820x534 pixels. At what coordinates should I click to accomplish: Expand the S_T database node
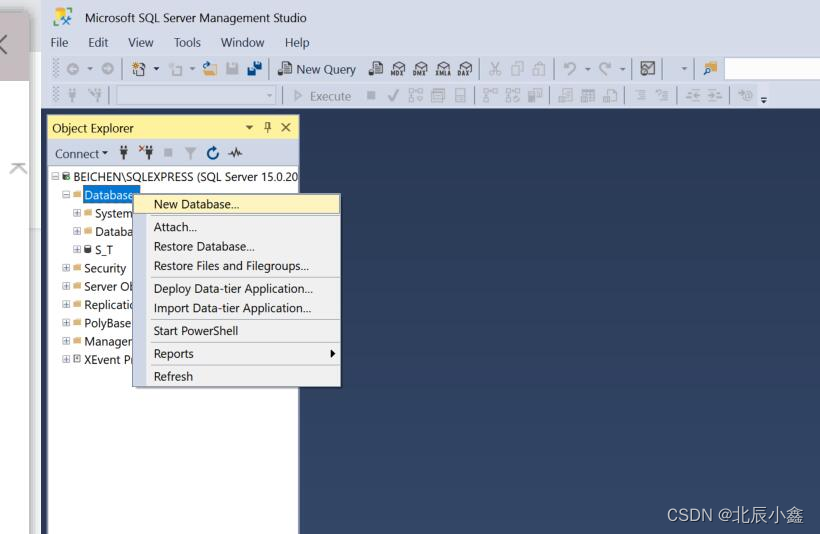coord(77,249)
